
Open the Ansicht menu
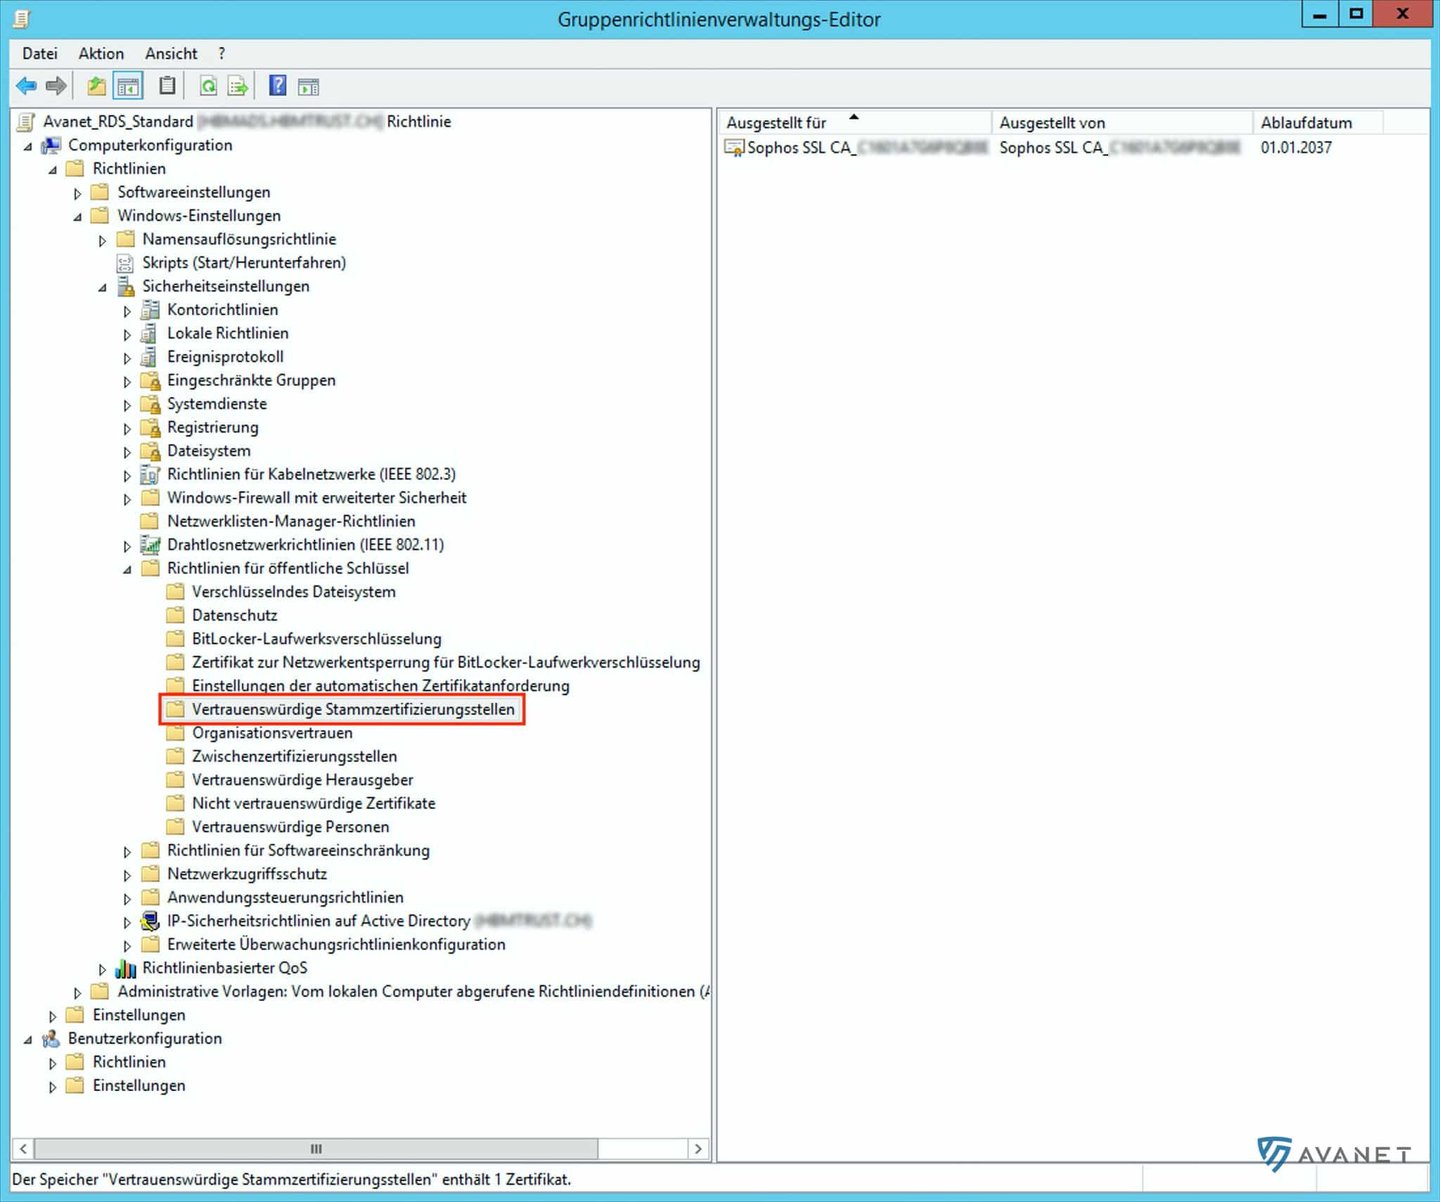tap(171, 53)
